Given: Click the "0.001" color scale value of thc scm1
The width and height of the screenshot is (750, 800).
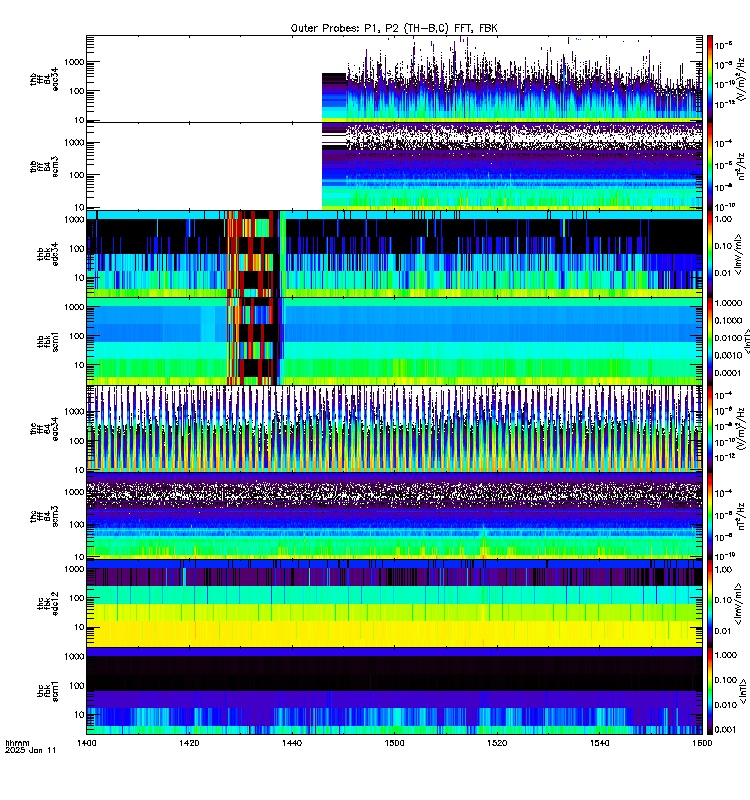Looking at the screenshot, I should click(726, 730).
